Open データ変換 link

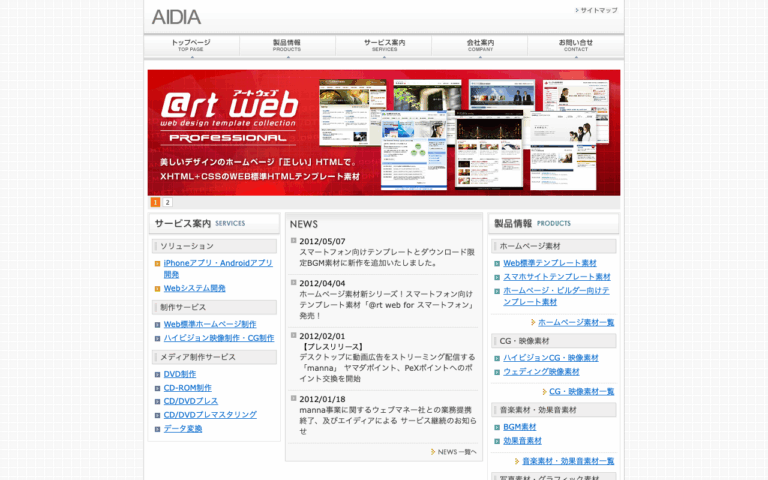(183, 429)
